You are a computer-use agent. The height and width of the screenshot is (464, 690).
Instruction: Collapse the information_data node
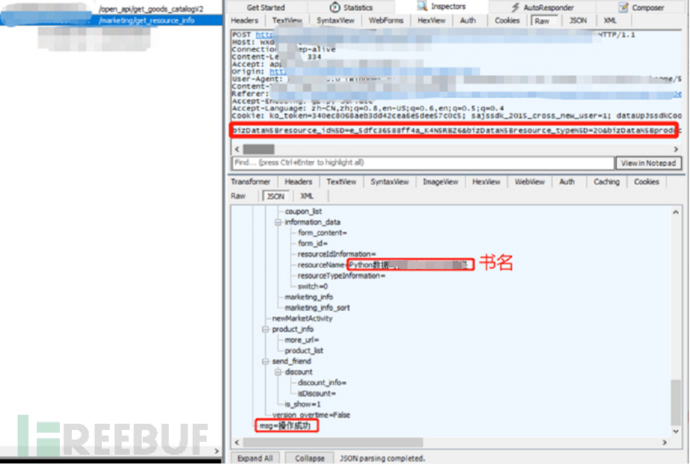pos(278,222)
